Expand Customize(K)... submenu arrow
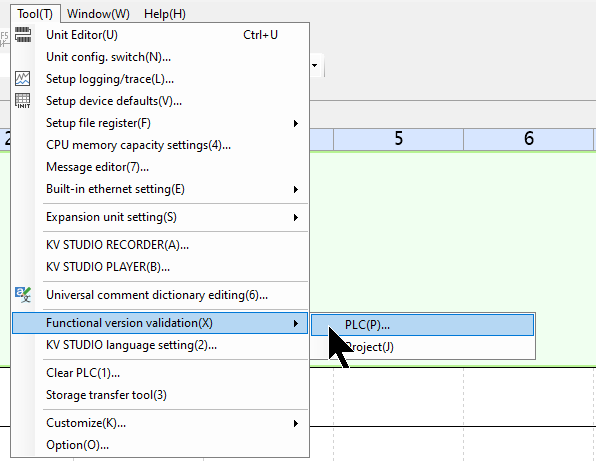This screenshot has width=596, height=463. 296,423
